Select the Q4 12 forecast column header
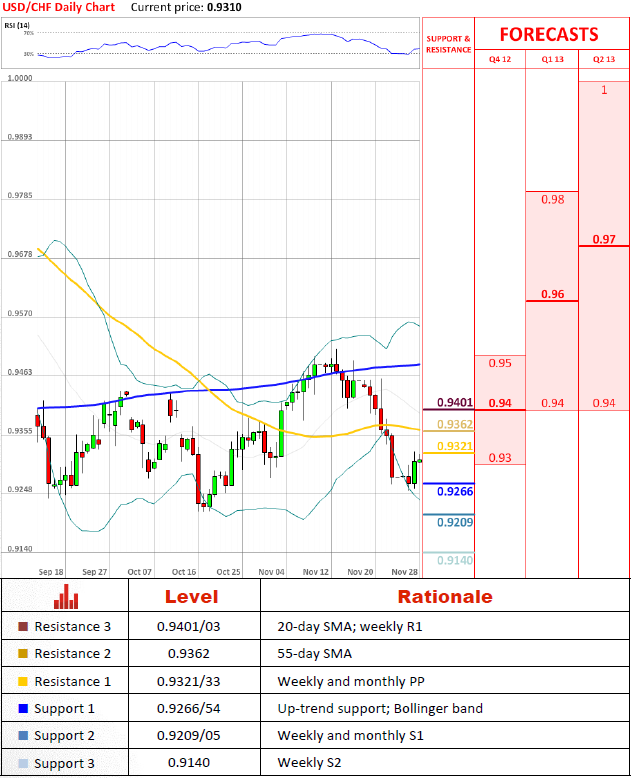632x778 pixels. 500,59
